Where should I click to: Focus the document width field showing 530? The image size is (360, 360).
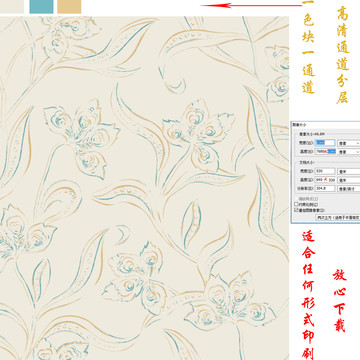(325, 171)
